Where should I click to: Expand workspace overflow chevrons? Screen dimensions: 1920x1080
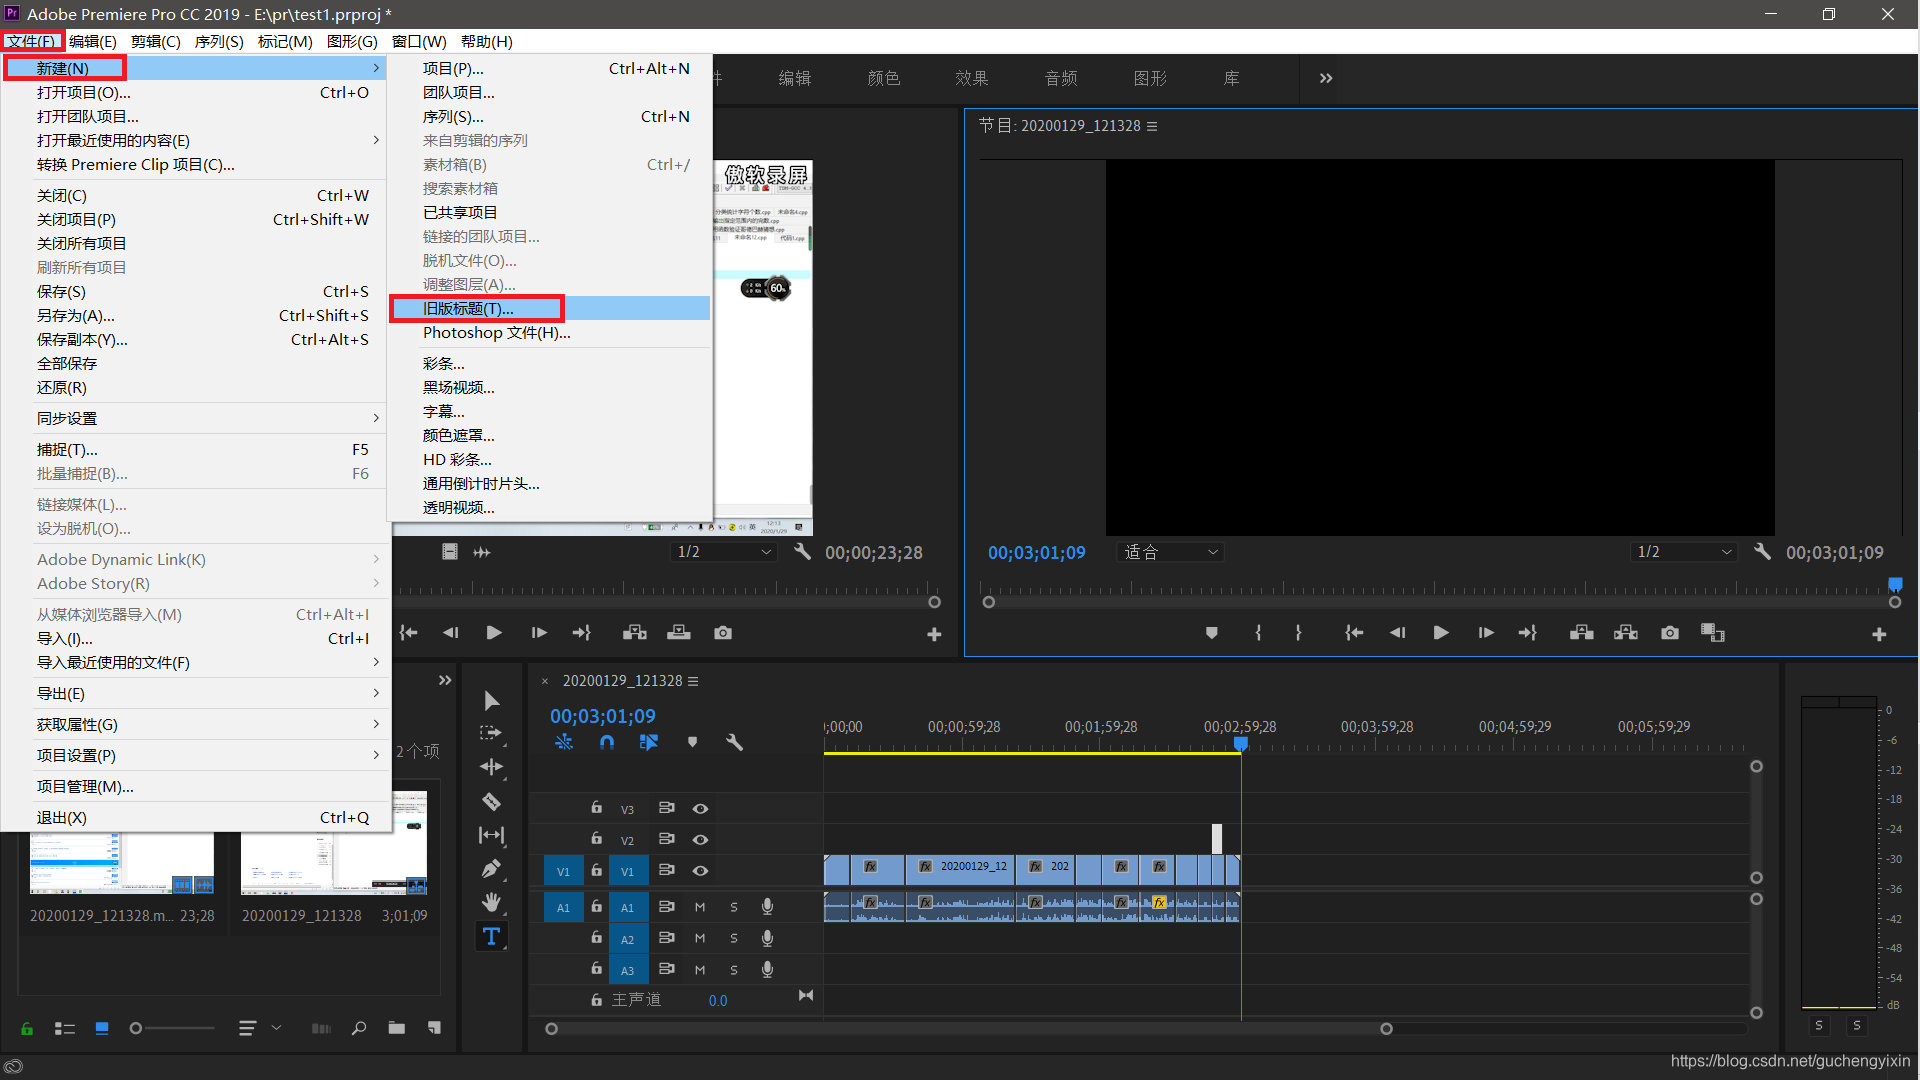[1326, 78]
